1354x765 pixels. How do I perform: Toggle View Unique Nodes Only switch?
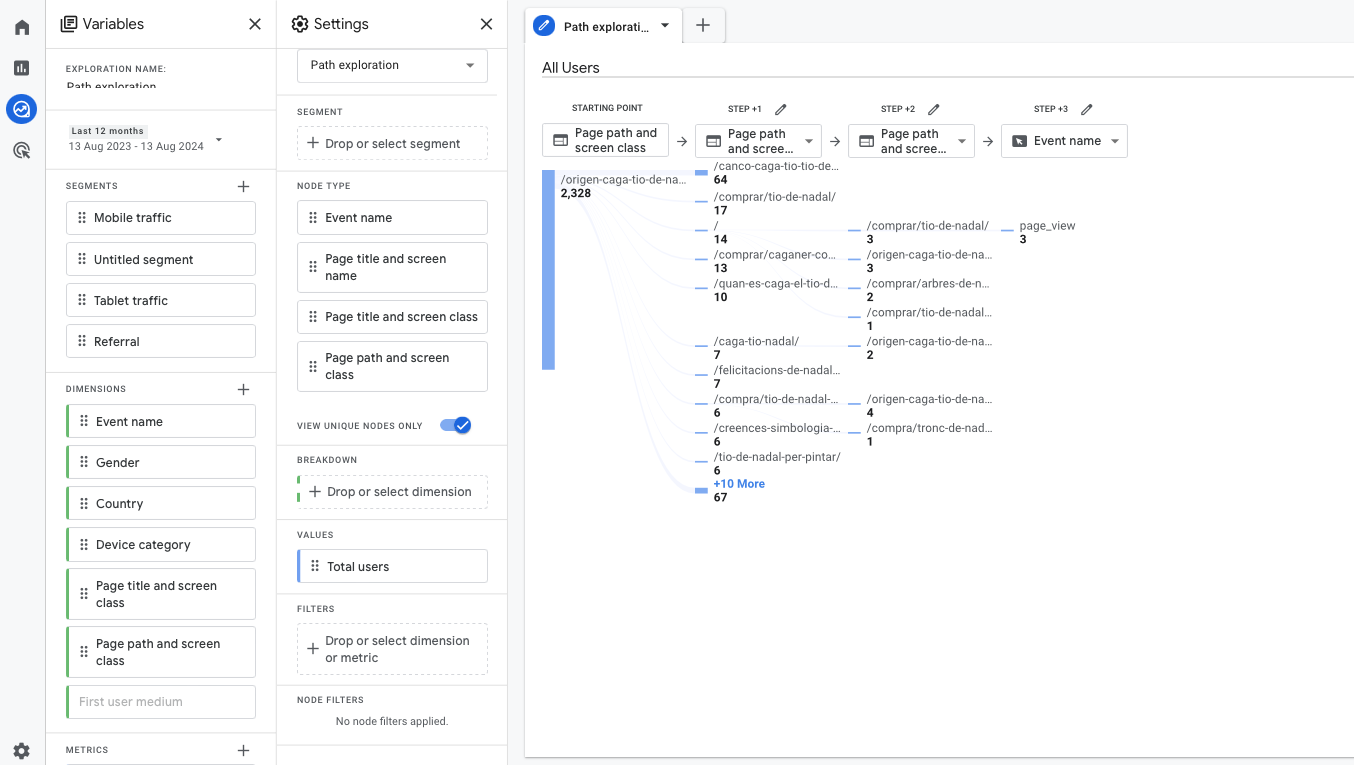point(456,426)
